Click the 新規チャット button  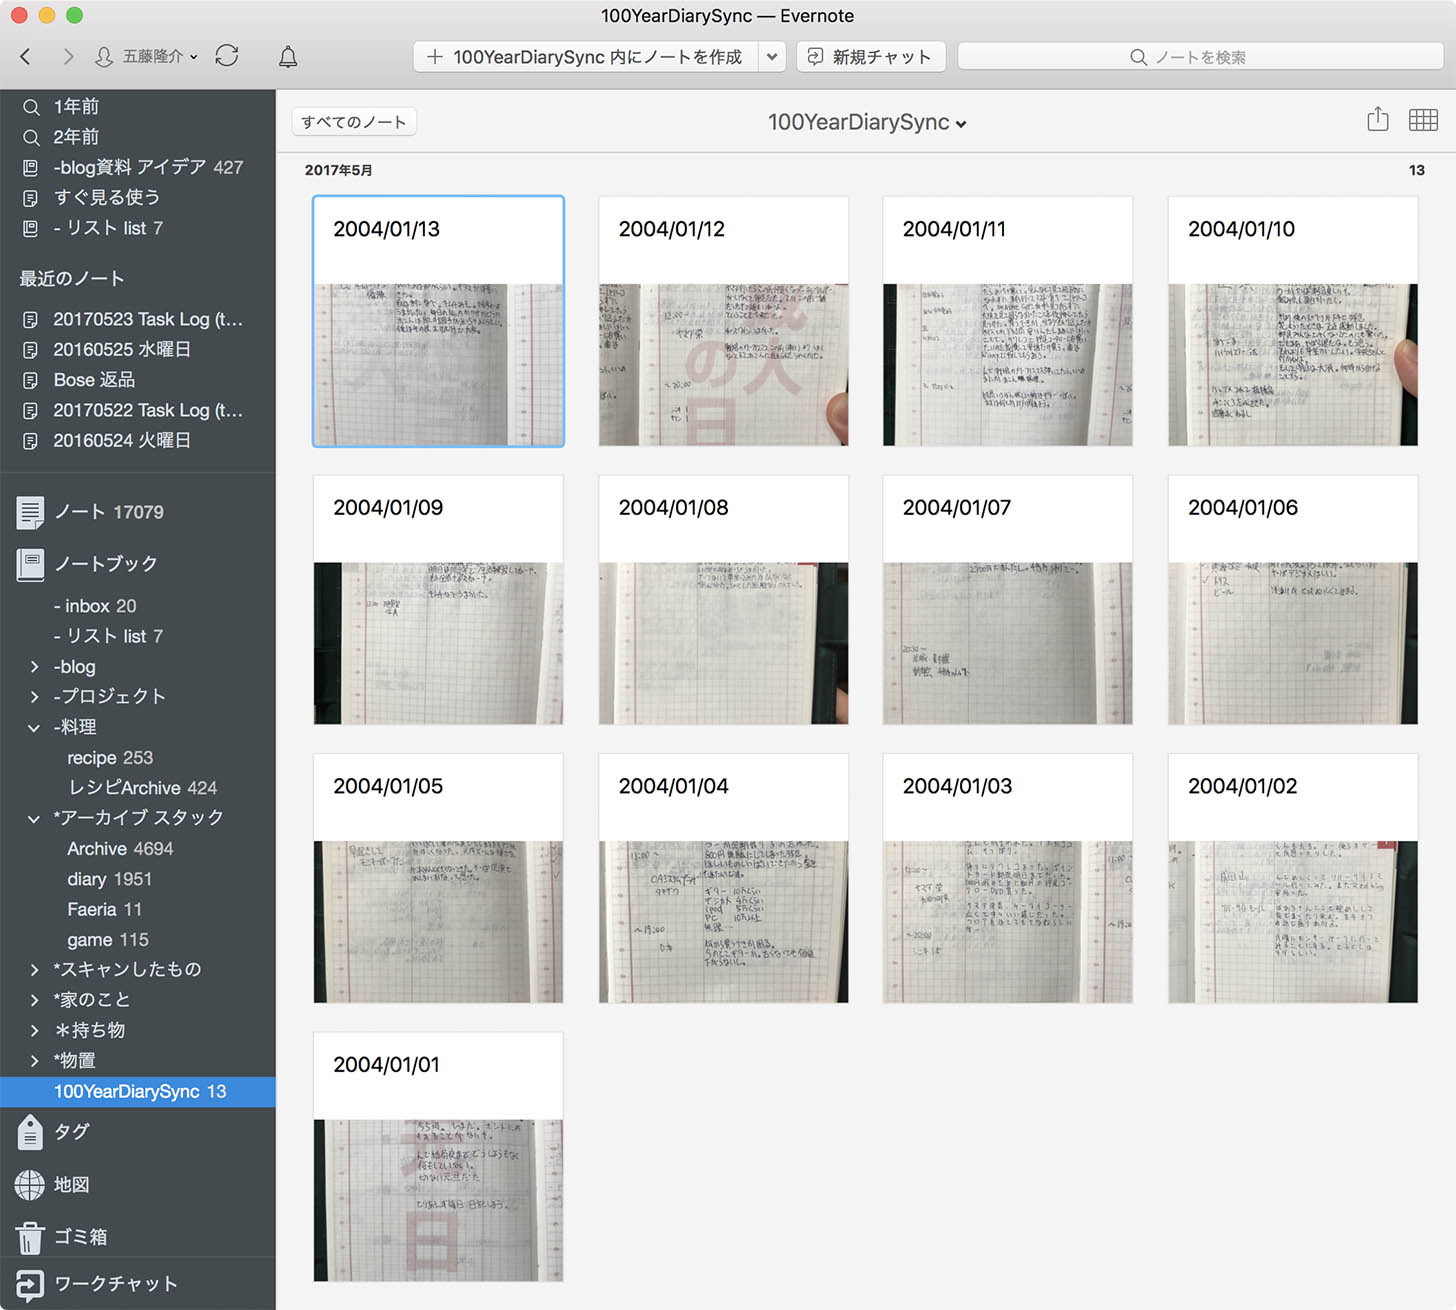pos(870,57)
